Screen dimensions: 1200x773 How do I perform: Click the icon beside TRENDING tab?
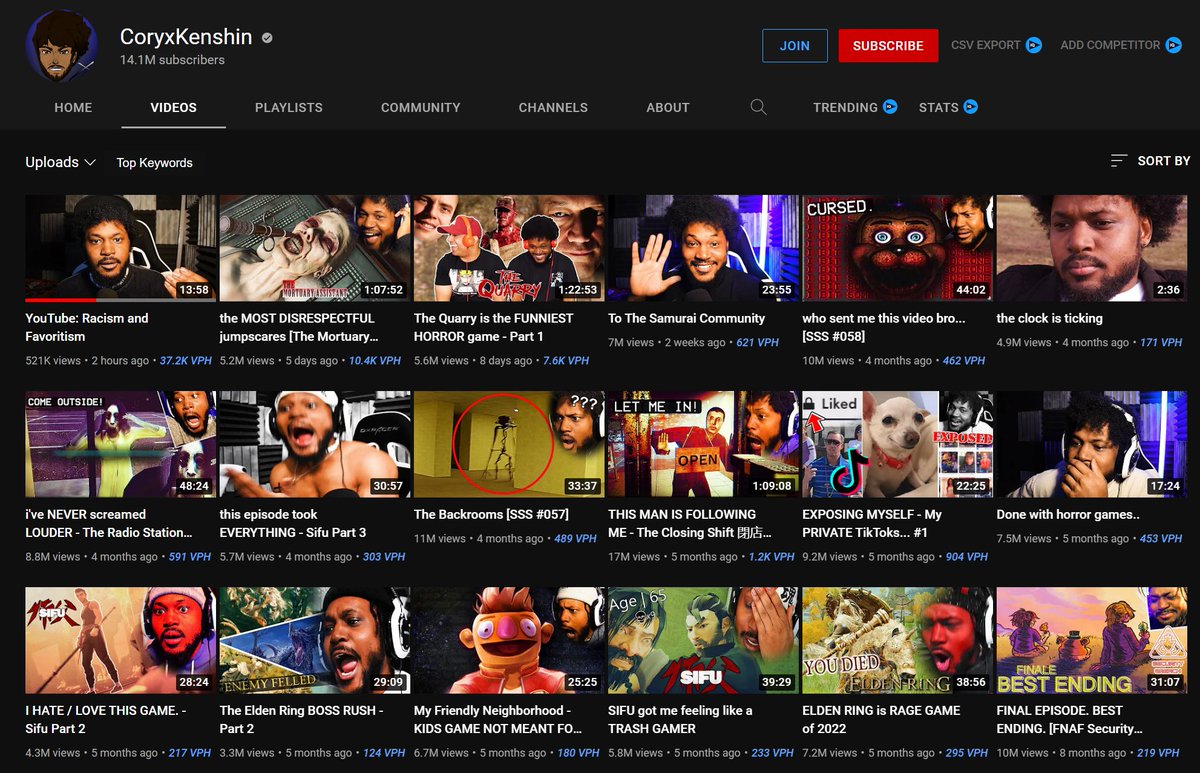[x=890, y=107]
